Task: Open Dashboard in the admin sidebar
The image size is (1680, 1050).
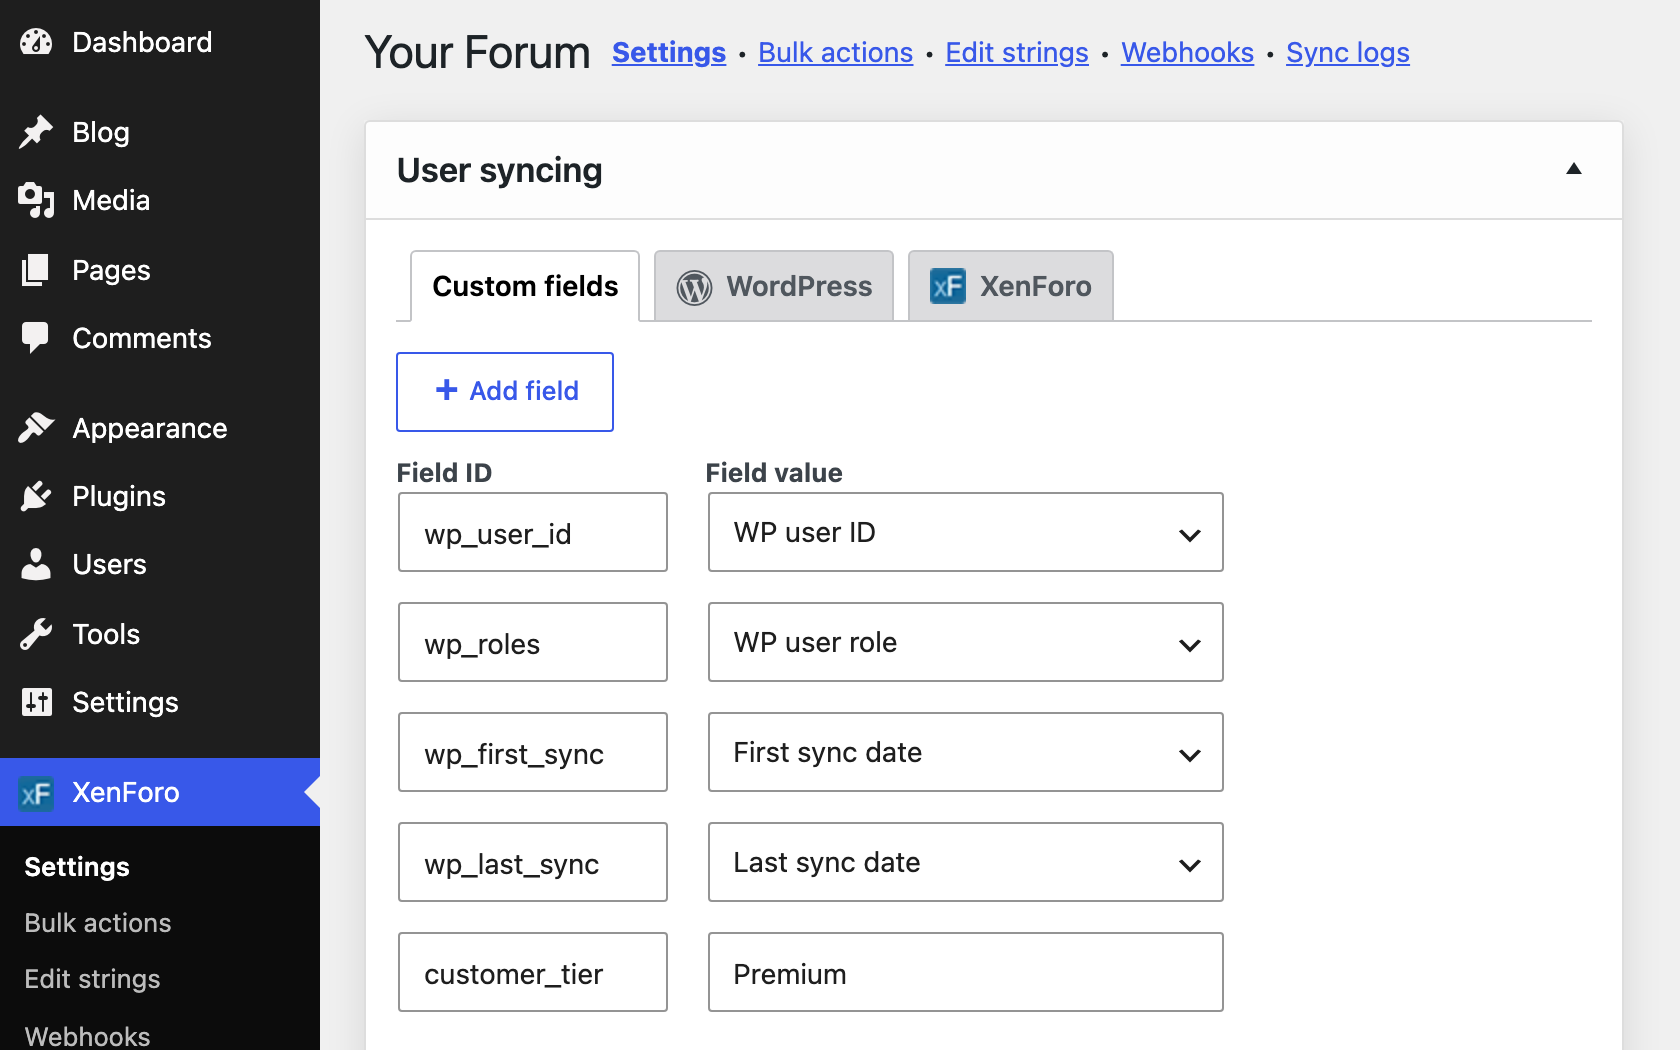Action: tap(160, 42)
